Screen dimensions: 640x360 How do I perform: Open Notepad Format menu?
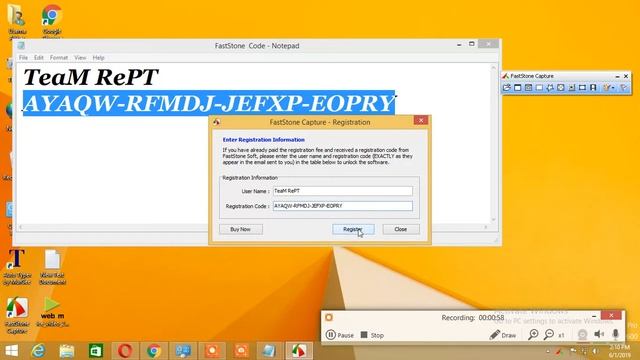tap(59, 58)
